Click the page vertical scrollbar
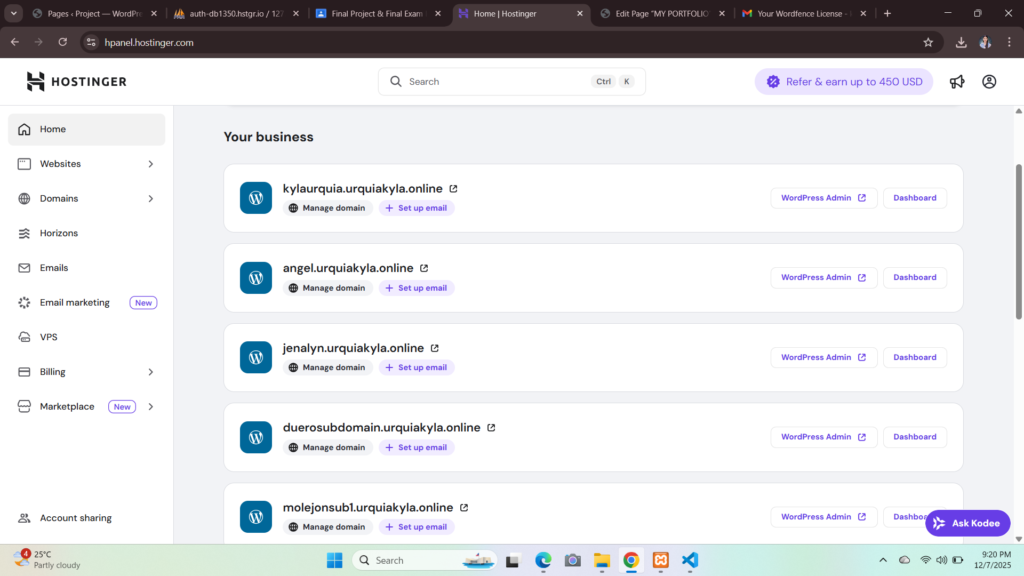Viewport: 1024px width, 576px height. click(x=1019, y=240)
